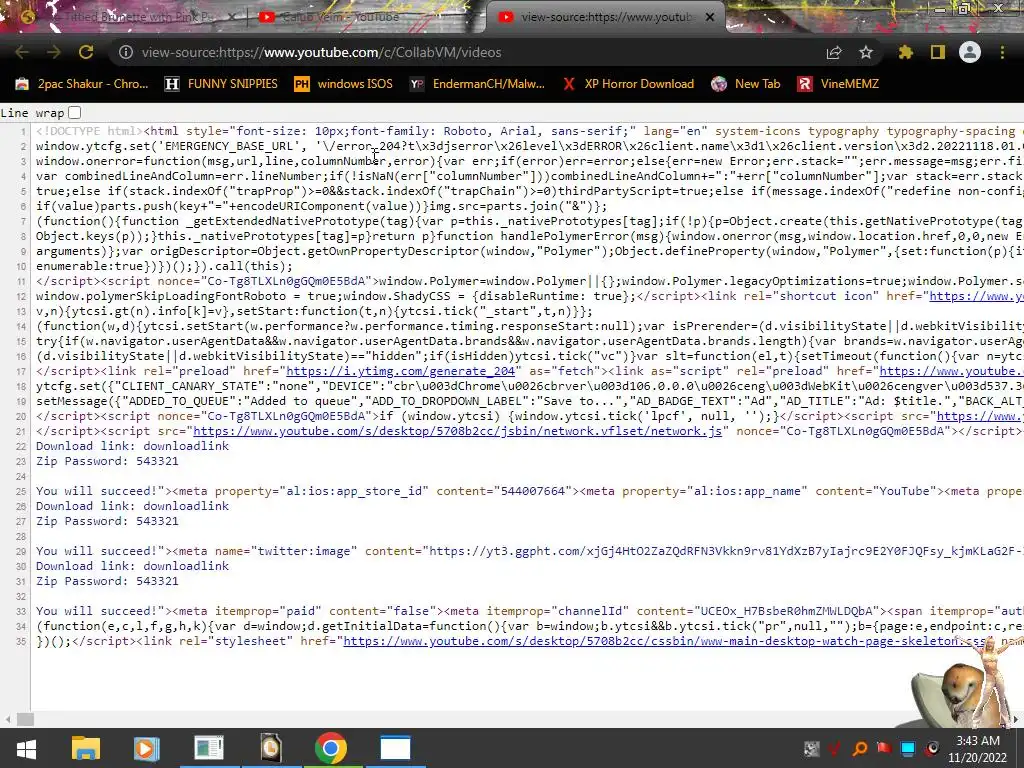Open the 2pac Shakur bookmark
Viewport: 1024px width, 768px height.
click(x=82, y=84)
